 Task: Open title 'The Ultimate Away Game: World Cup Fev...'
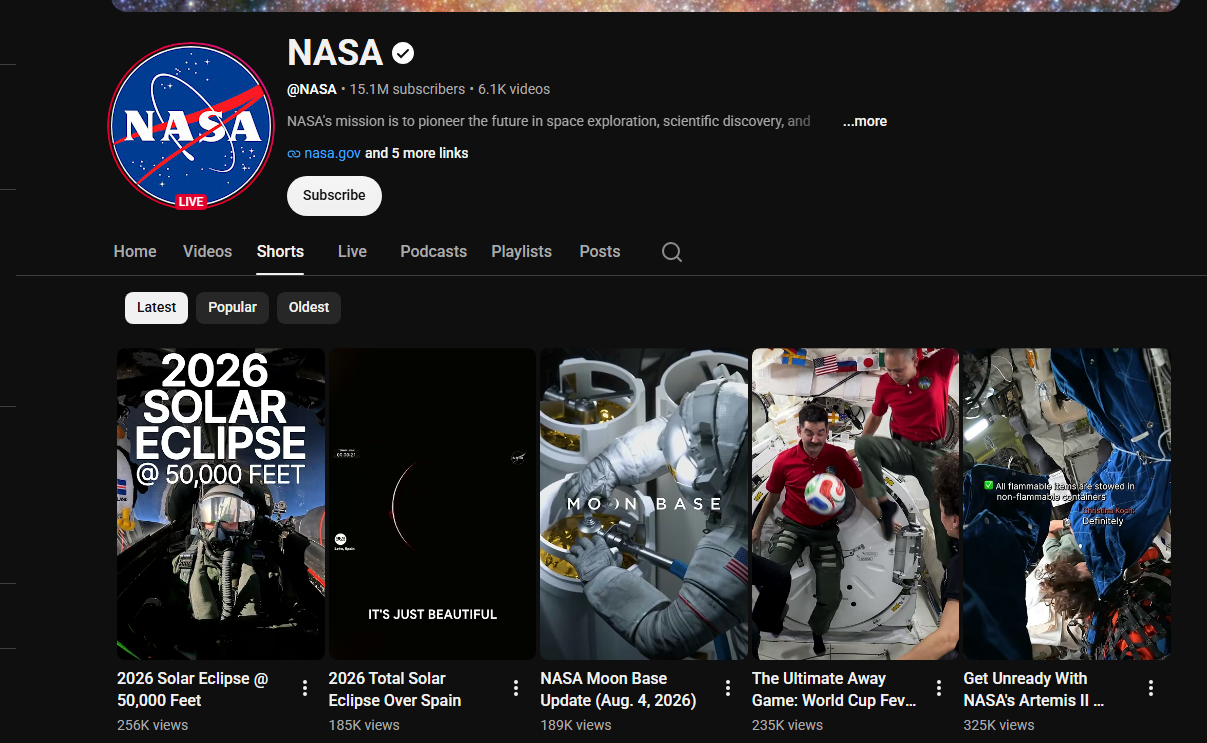pos(834,689)
